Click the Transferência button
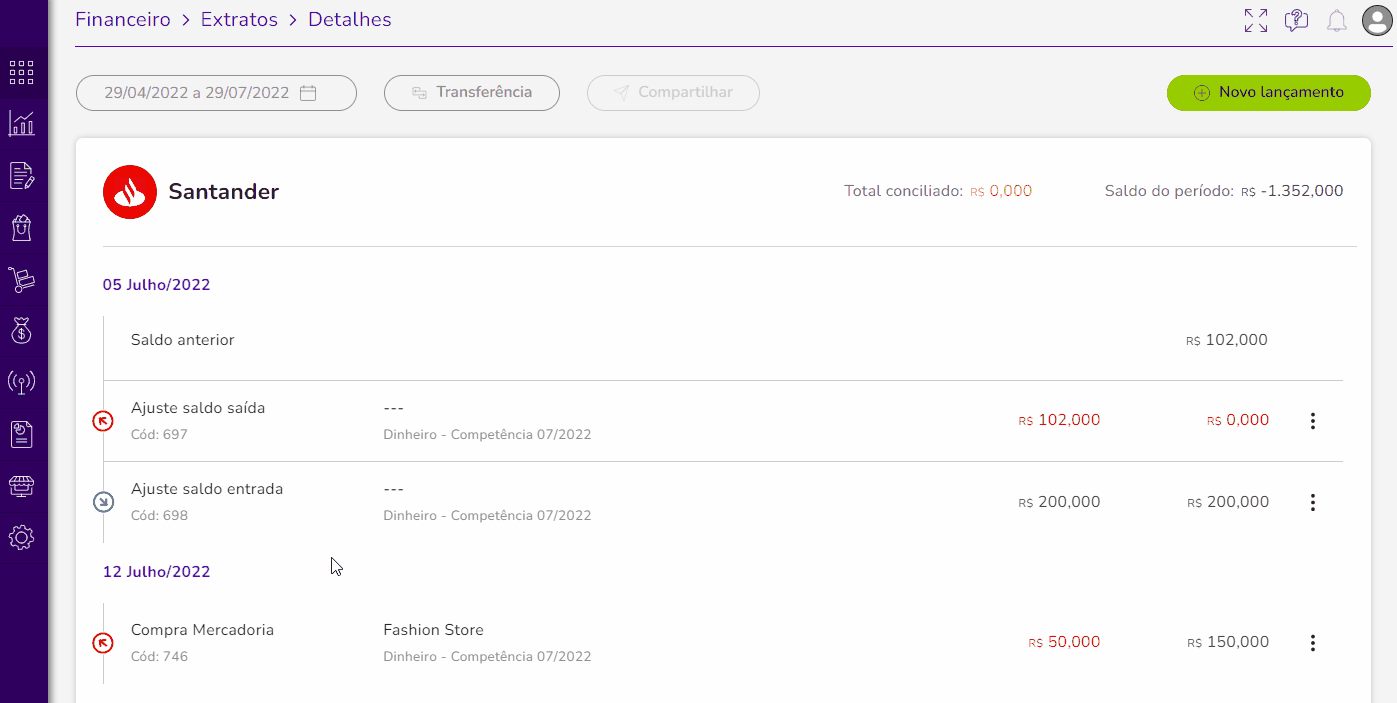 tap(472, 93)
